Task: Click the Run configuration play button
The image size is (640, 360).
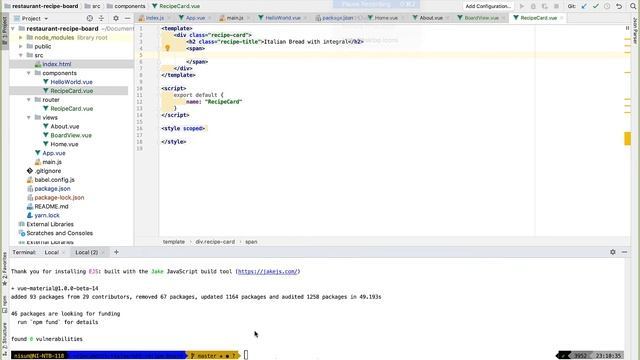Action: pos(522,6)
